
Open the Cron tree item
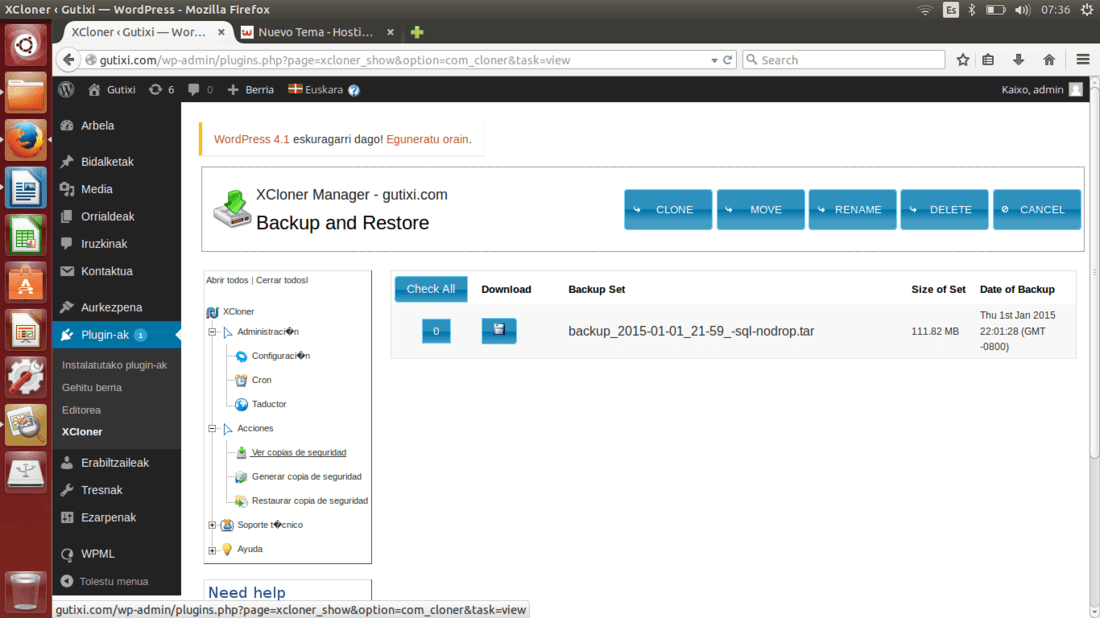[262, 380]
